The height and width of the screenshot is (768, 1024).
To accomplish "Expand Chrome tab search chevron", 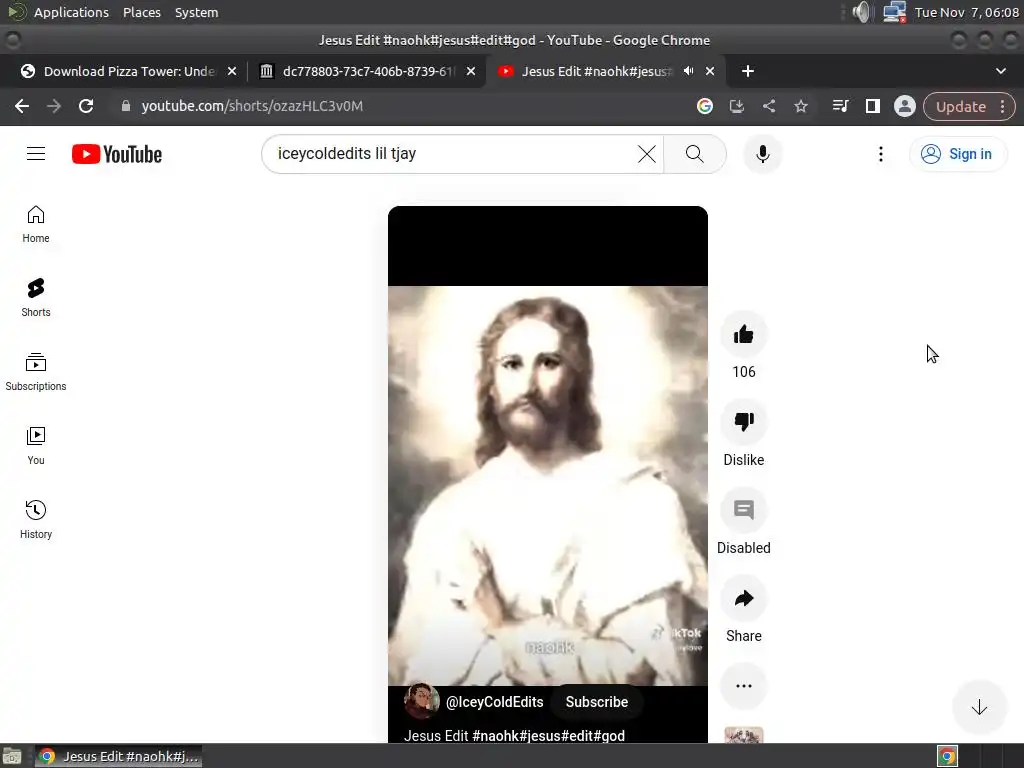I will coord(1000,71).
